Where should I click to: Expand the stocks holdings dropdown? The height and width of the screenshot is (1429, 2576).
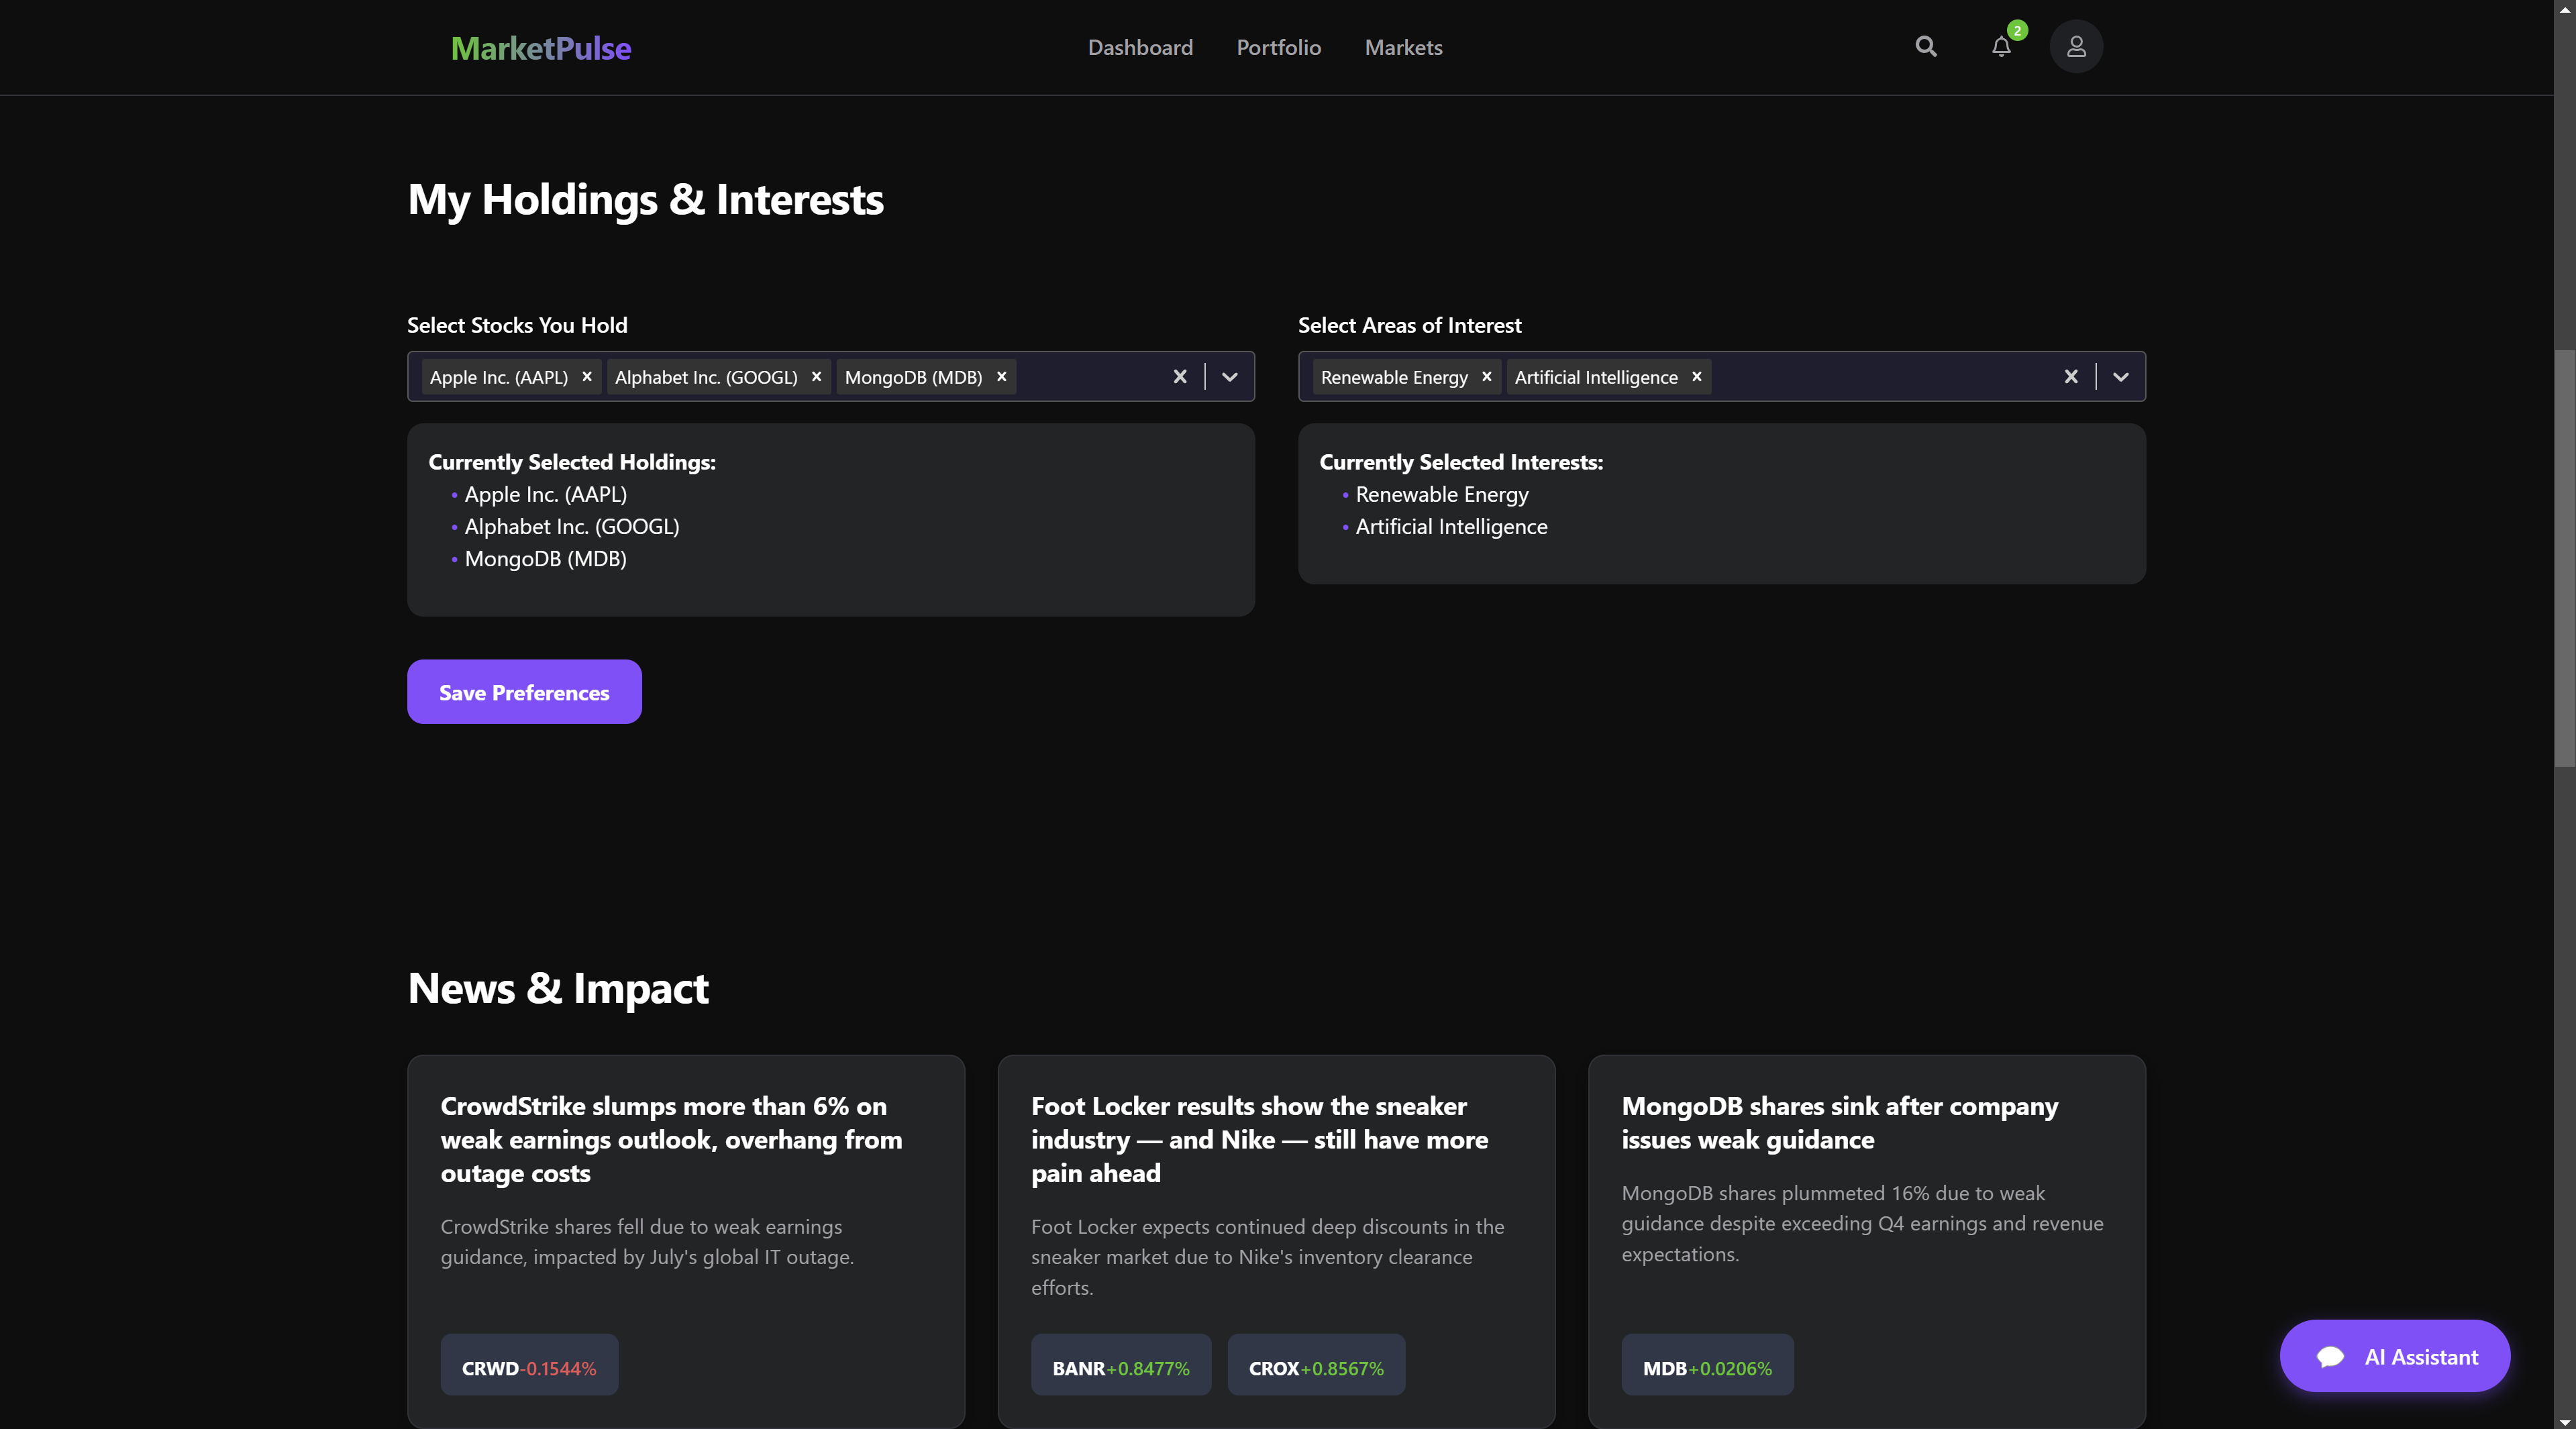pos(1230,377)
